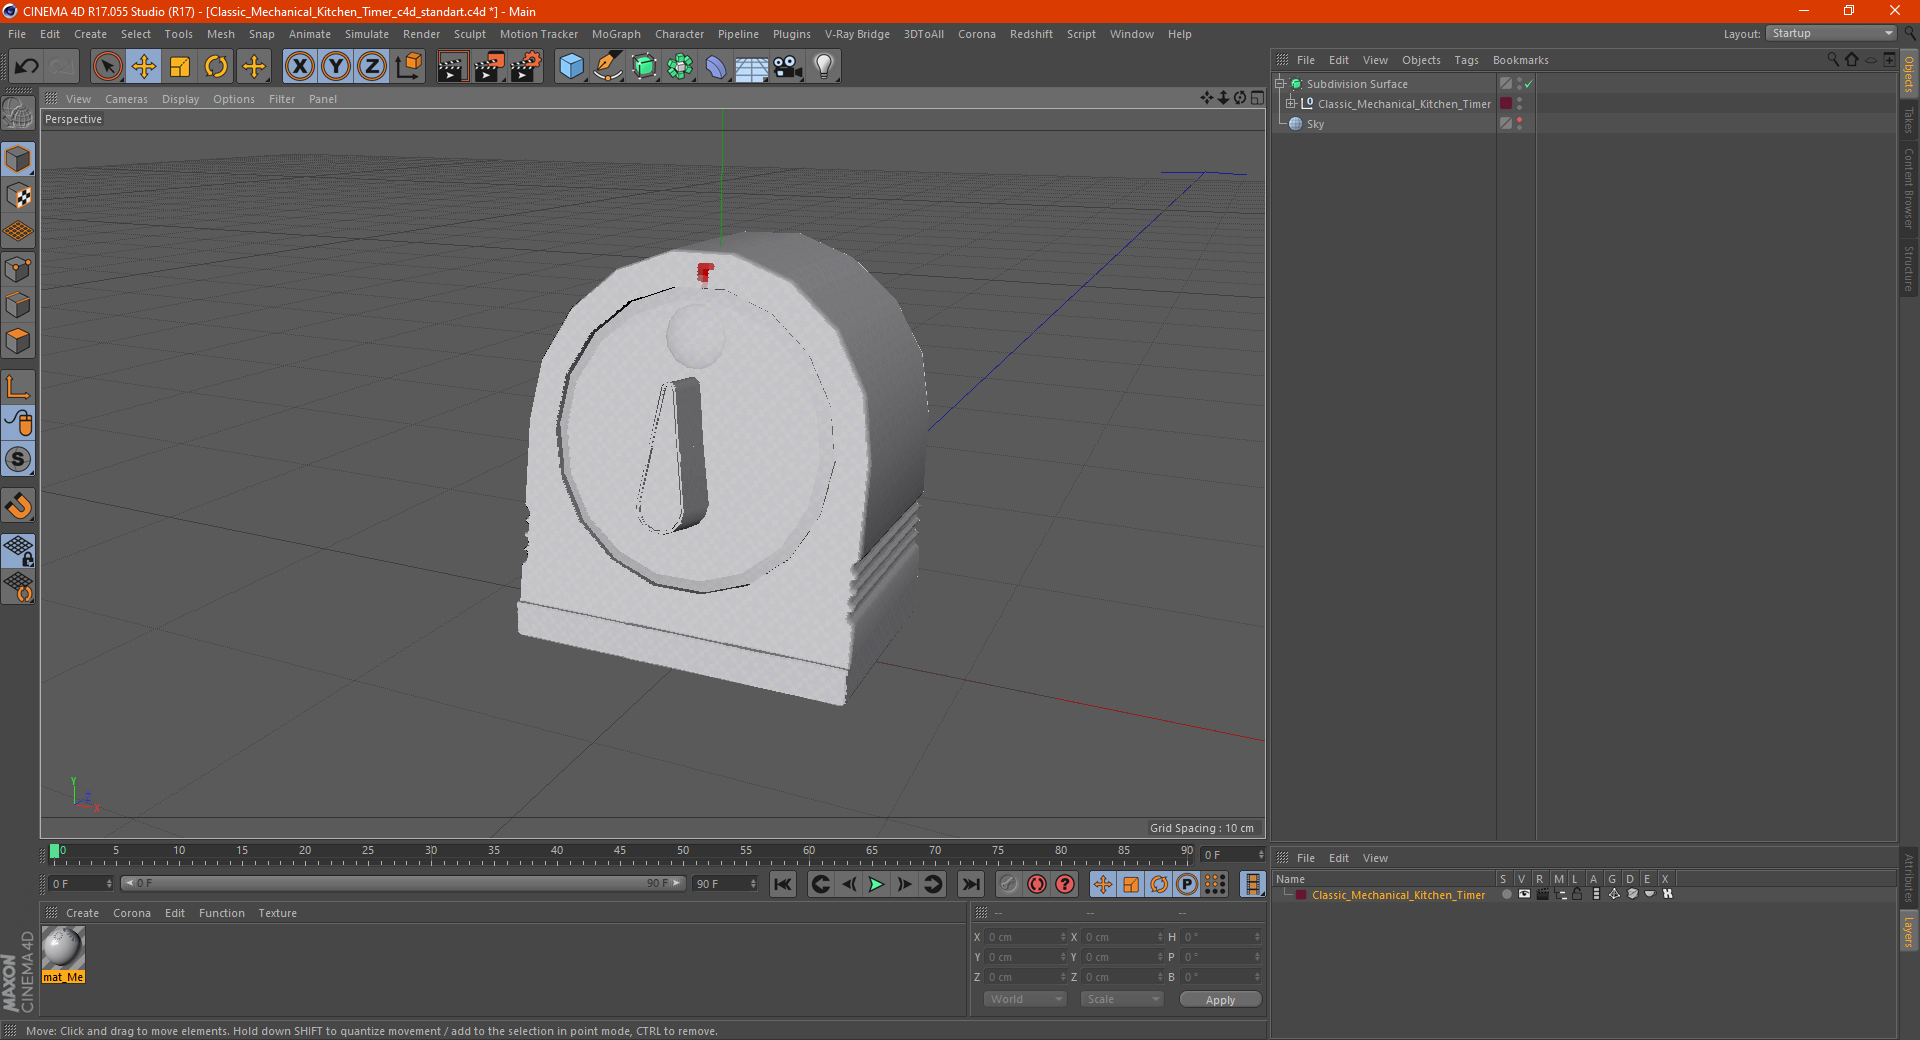Toggle X axis lock

[x=299, y=67]
